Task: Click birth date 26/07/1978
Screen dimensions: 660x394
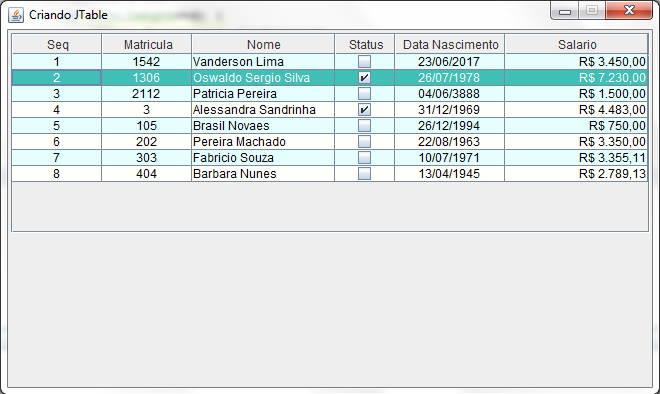Action: (449, 78)
